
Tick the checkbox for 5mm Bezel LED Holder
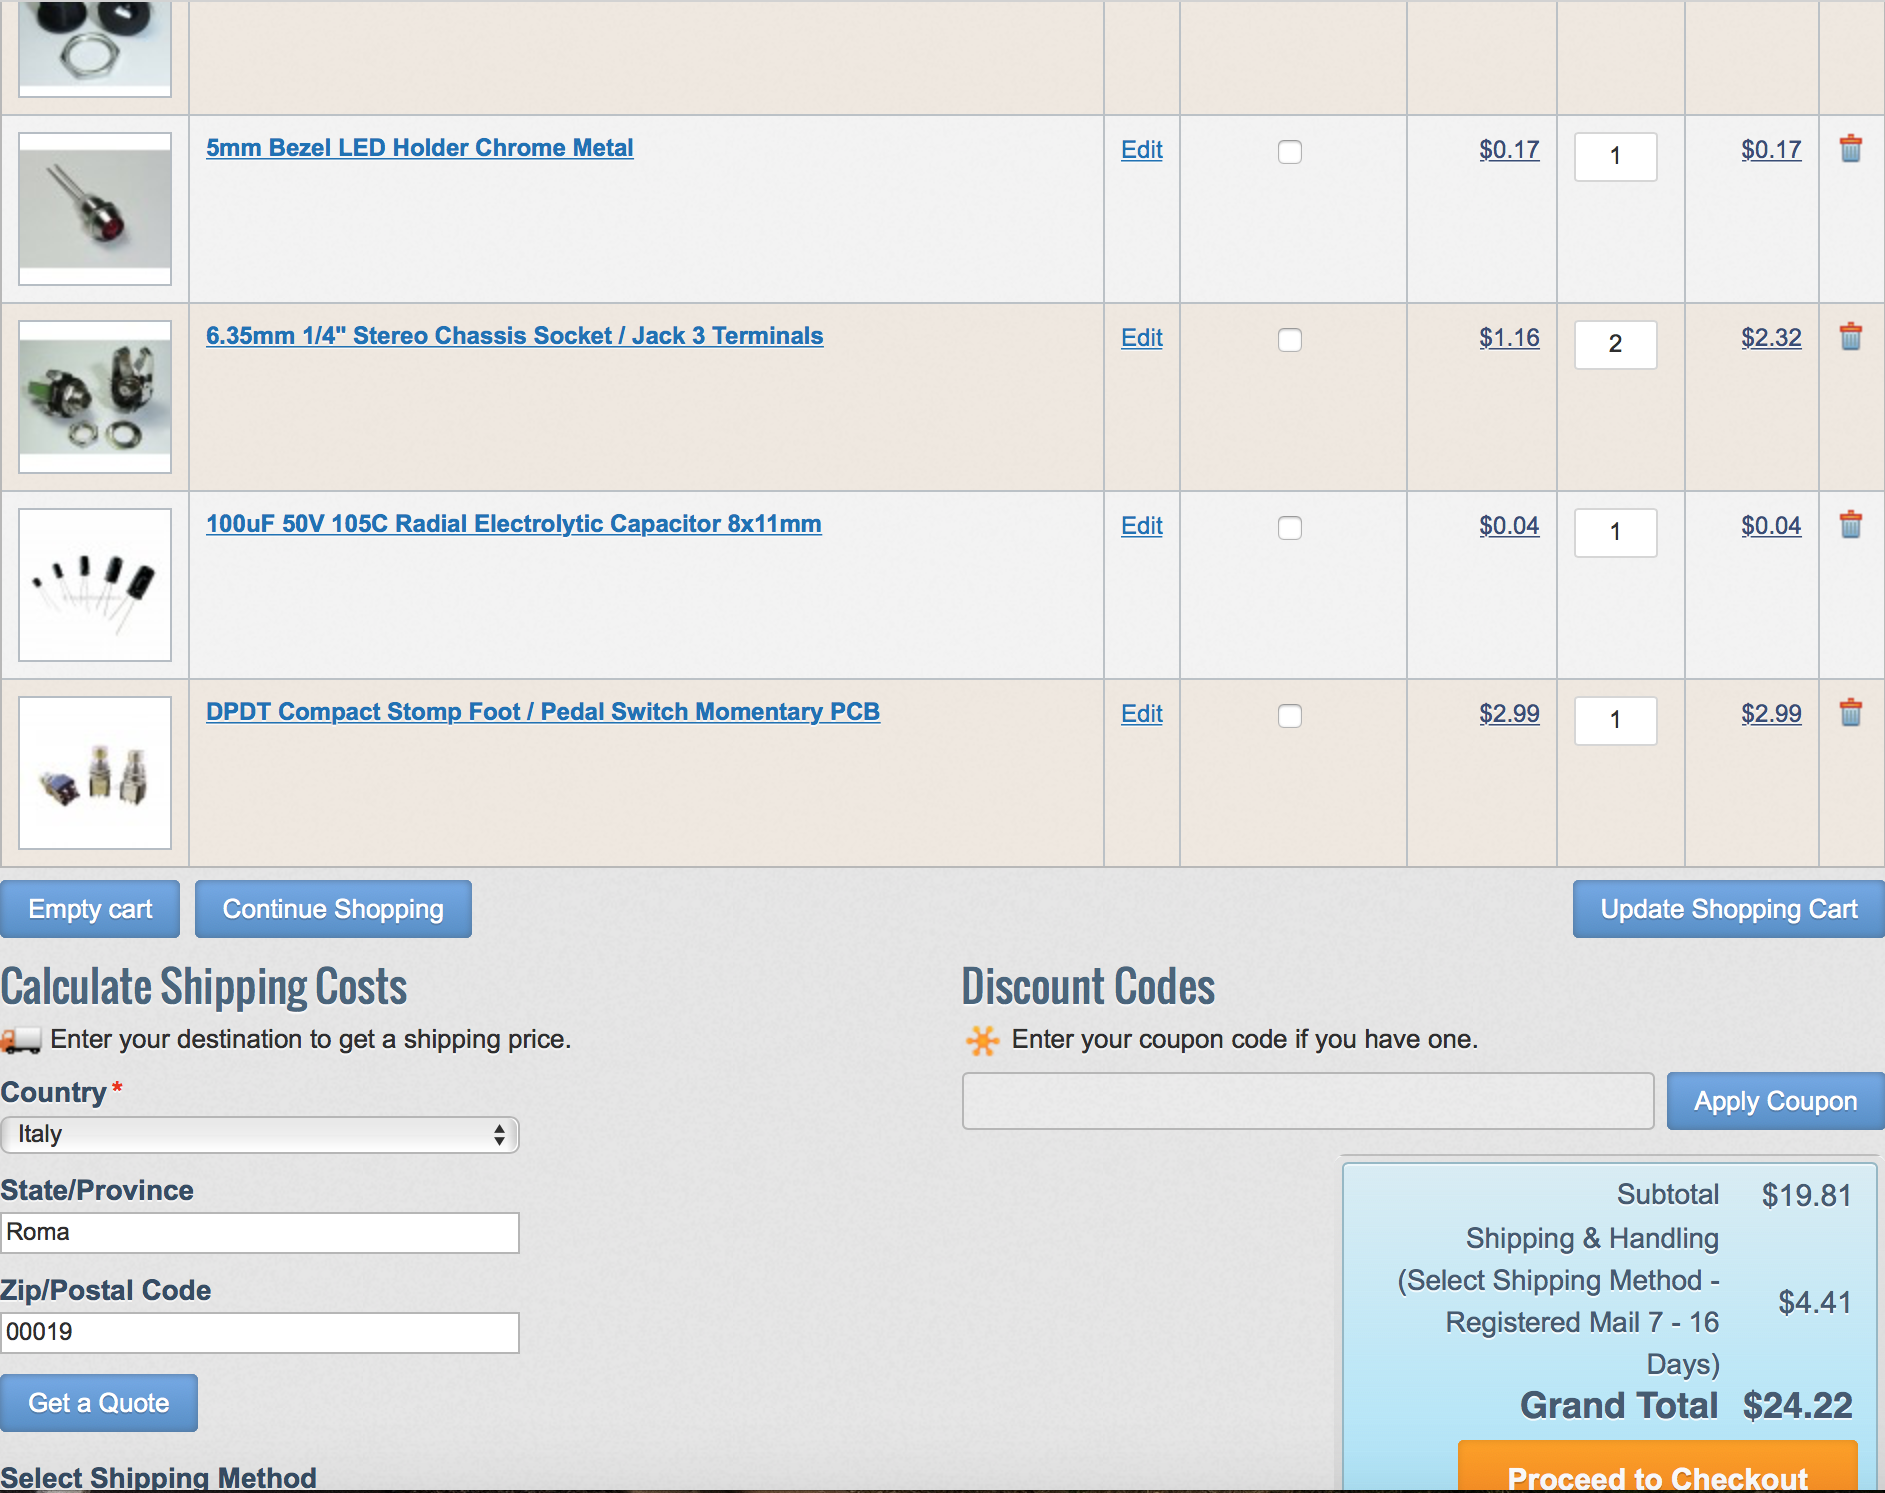tap(1290, 152)
